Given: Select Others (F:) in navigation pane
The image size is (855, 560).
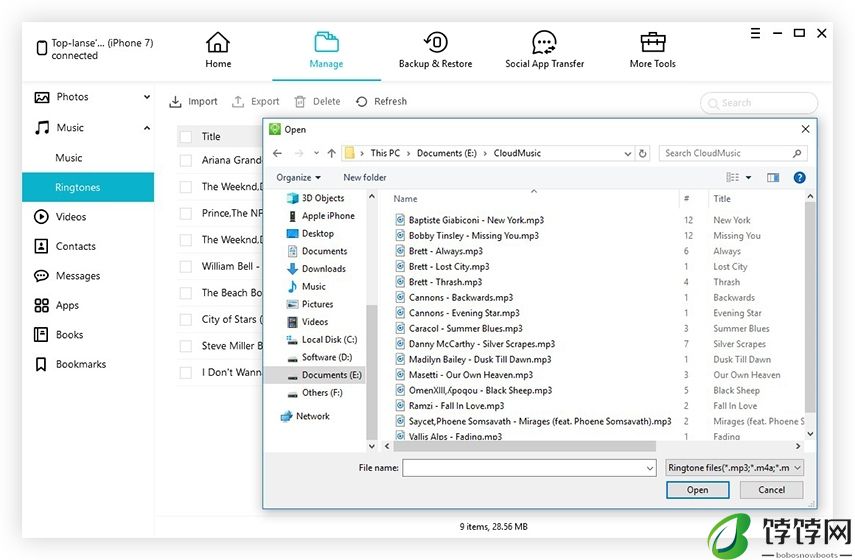Looking at the screenshot, I should tap(315, 393).
